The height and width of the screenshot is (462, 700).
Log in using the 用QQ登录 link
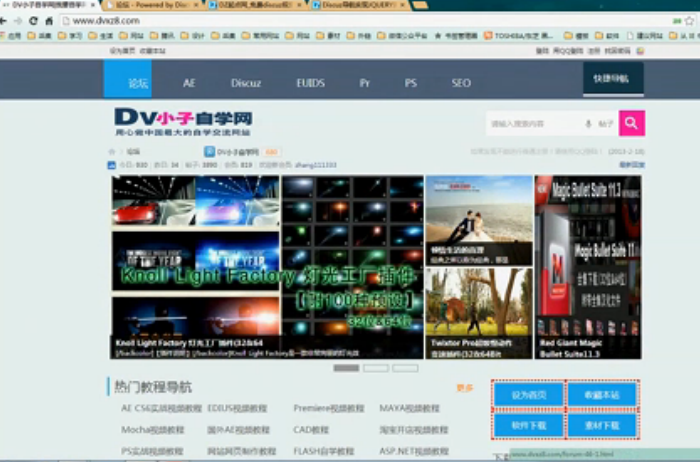(x=568, y=51)
